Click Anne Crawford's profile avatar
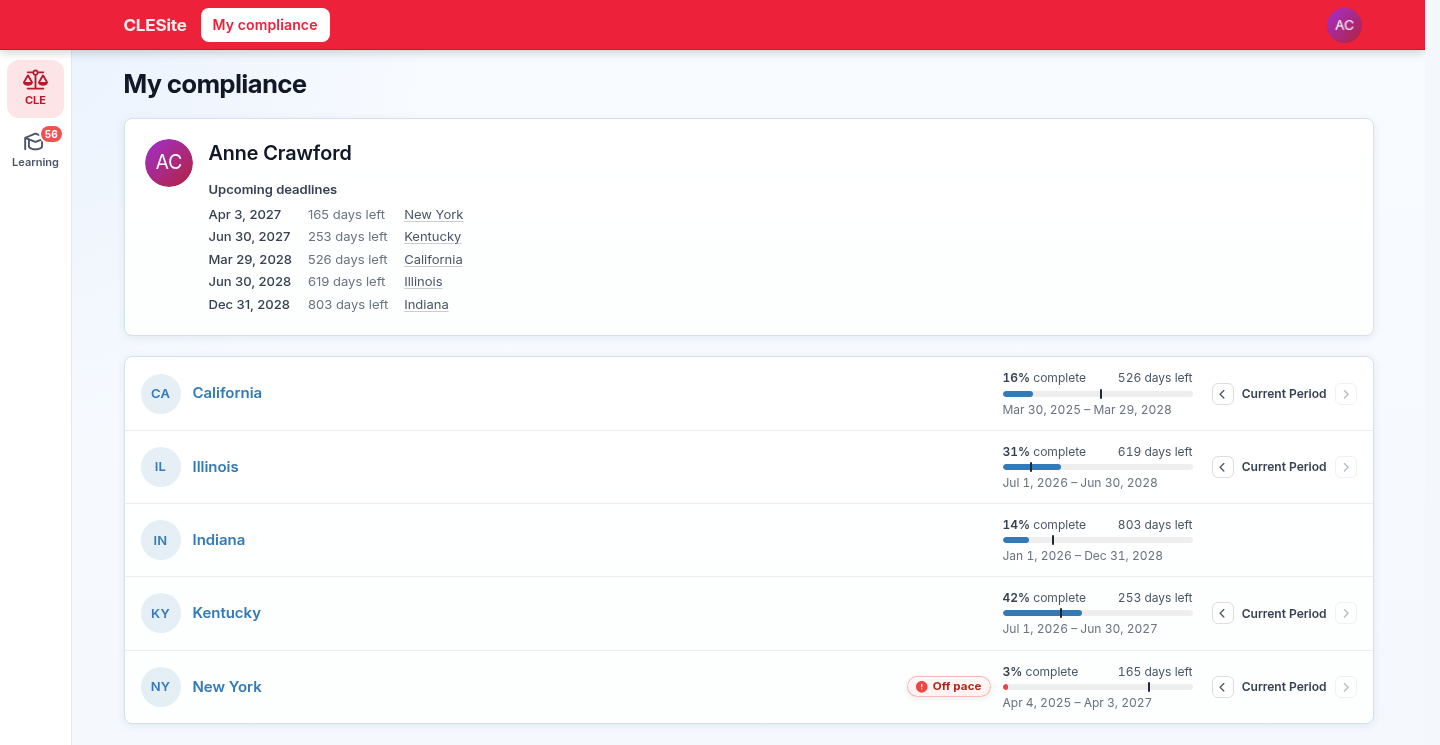 click(x=169, y=163)
